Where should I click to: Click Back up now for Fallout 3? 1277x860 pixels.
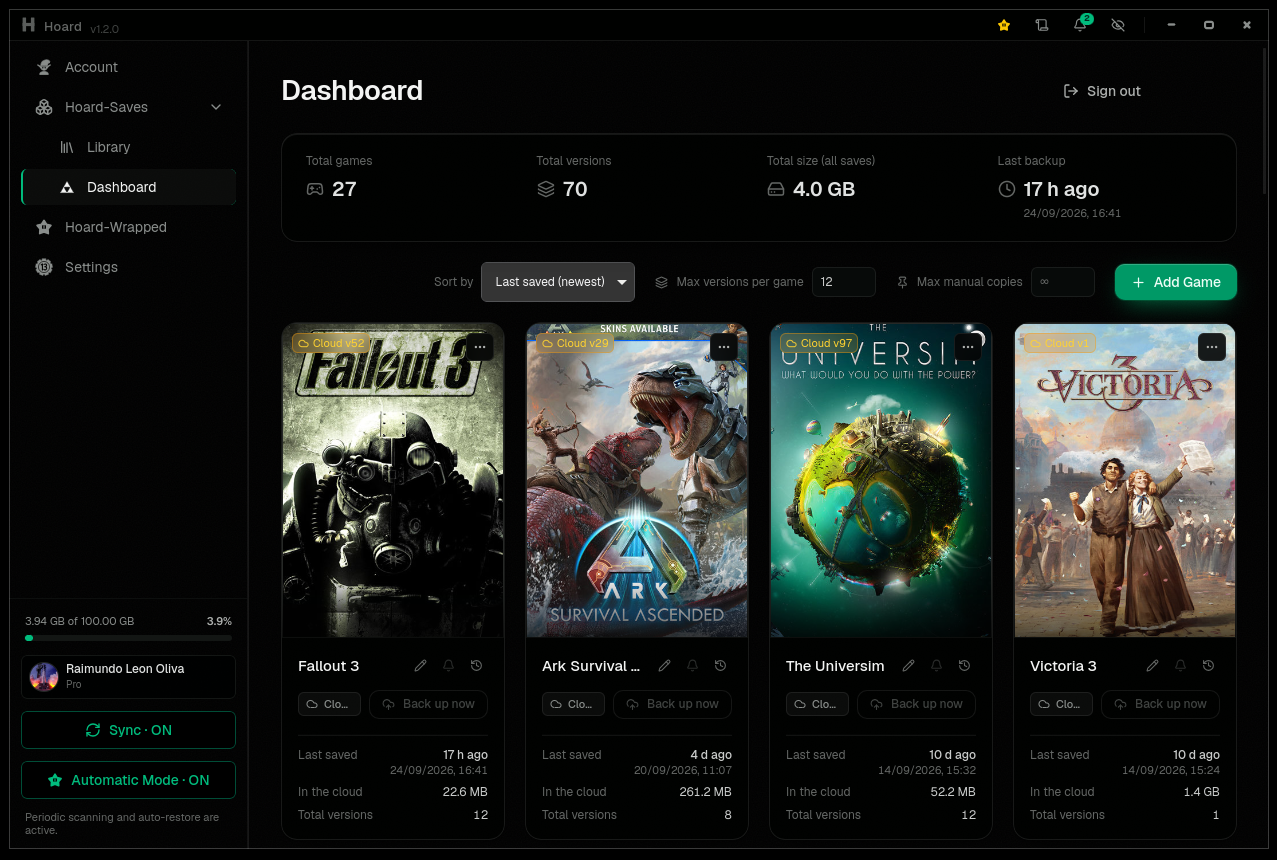pyautogui.click(x=429, y=704)
